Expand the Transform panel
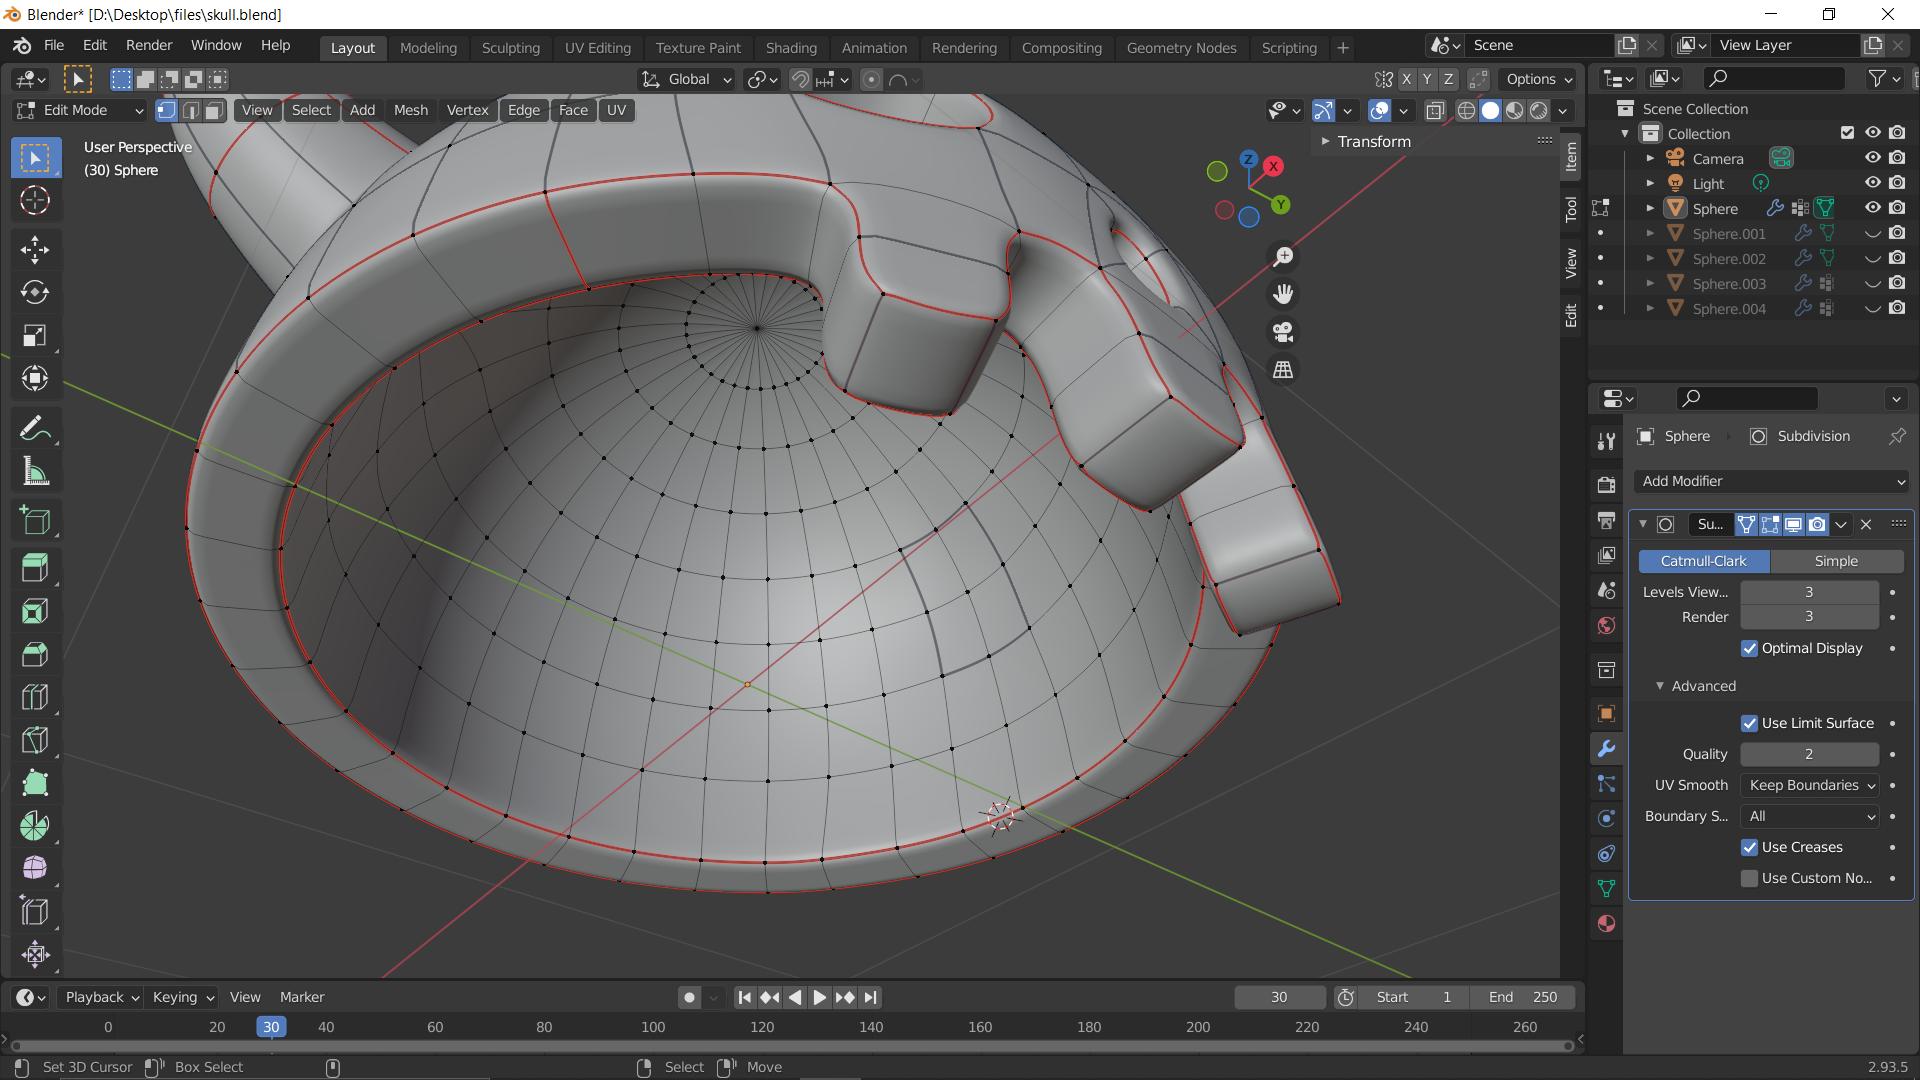The width and height of the screenshot is (1920, 1080). click(x=1325, y=142)
